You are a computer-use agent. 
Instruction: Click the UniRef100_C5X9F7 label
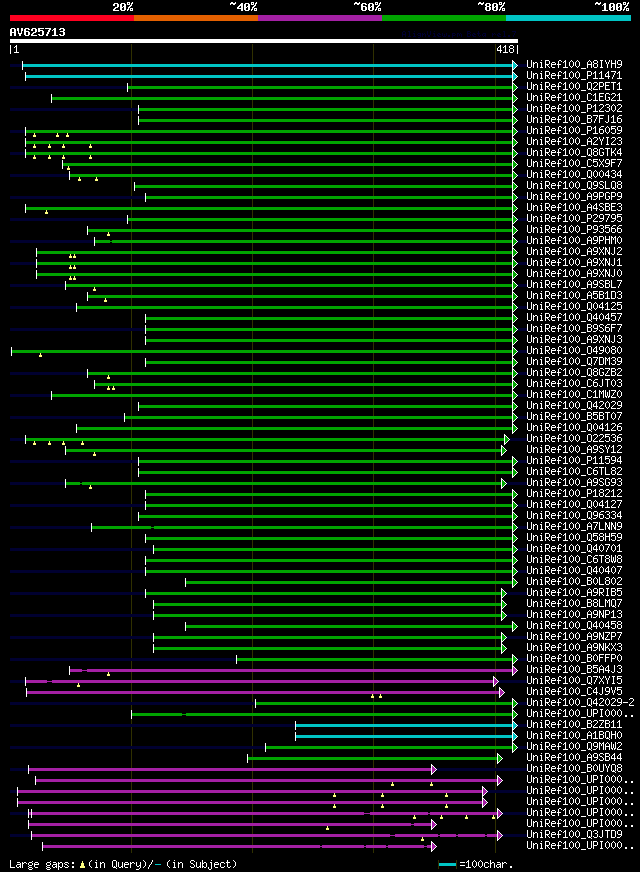574,164
